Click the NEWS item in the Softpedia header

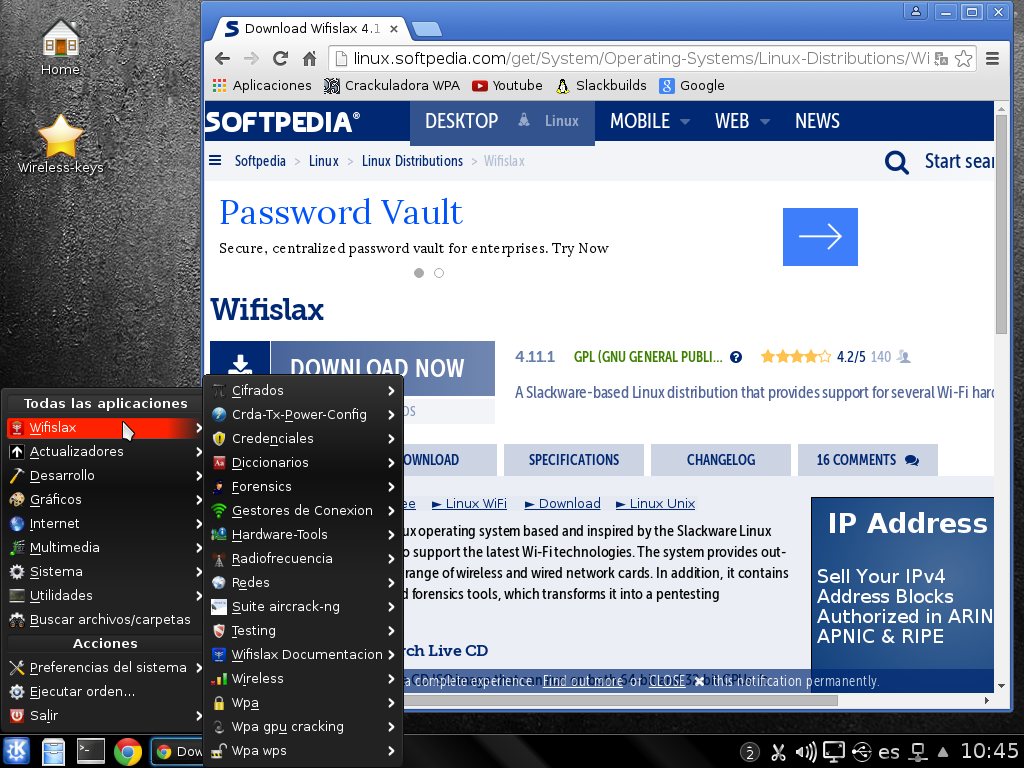[x=817, y=121]
